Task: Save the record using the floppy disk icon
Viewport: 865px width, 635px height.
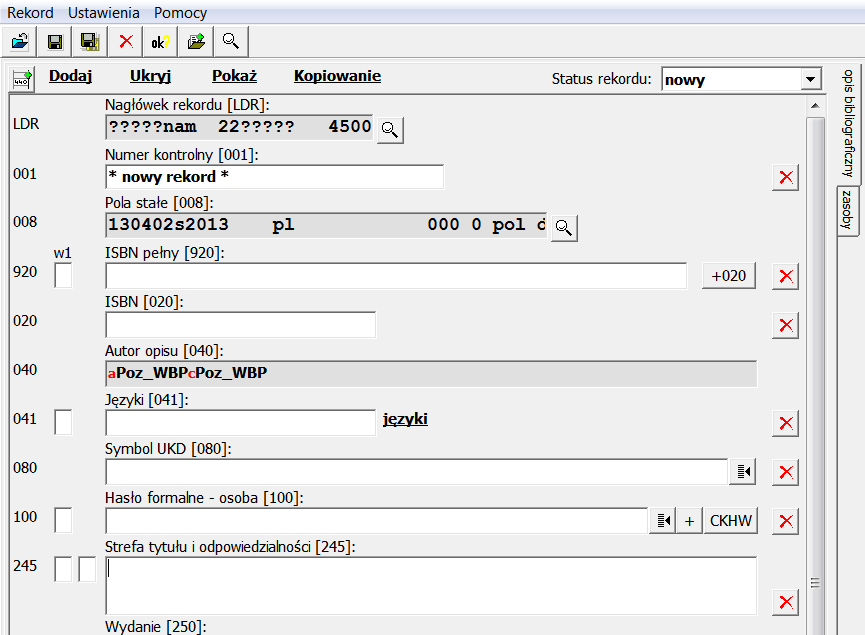Action: (55, 41)
